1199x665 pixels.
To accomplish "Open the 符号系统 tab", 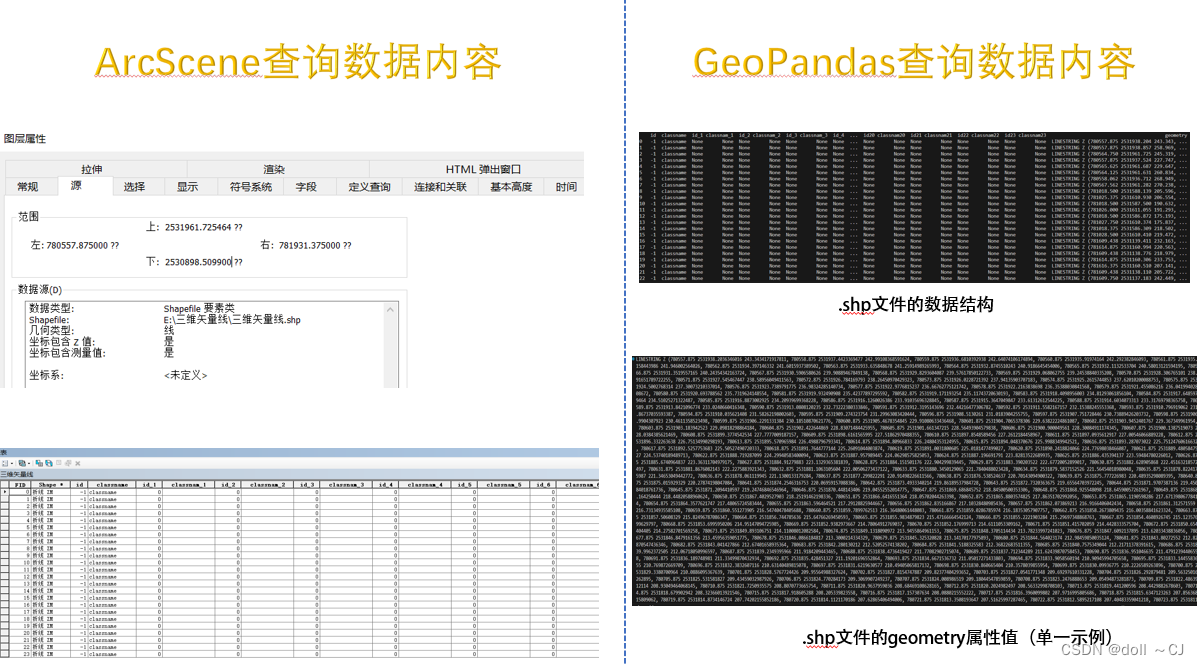I will pos(251,187).
